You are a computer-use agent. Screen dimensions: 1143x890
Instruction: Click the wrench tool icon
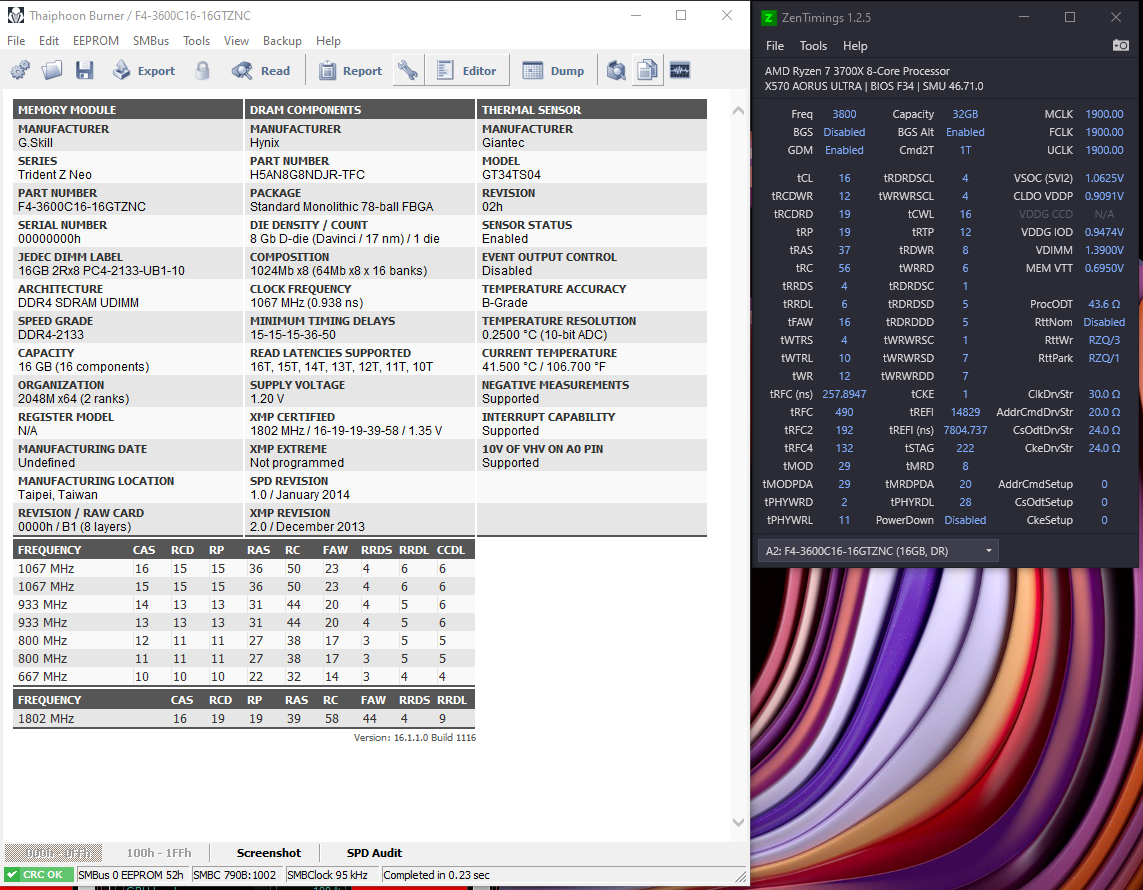tap(408, 71)
